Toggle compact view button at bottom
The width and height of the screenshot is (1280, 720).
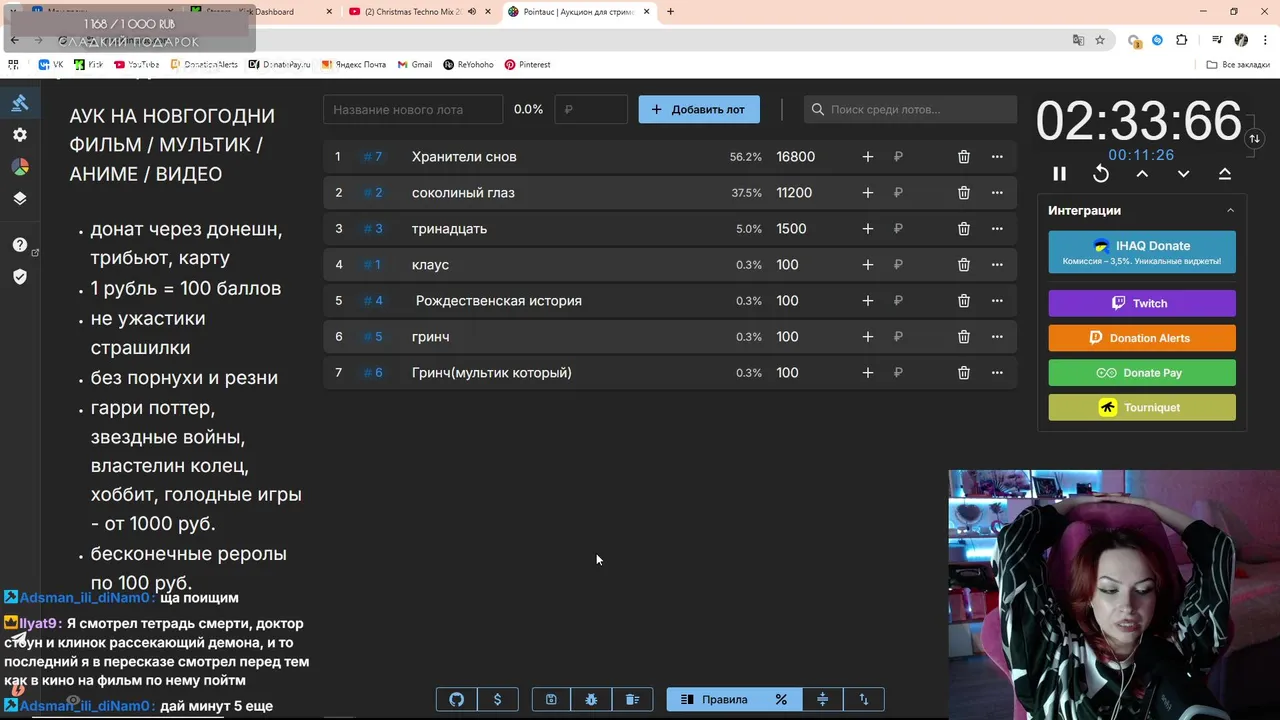(822, 700)
